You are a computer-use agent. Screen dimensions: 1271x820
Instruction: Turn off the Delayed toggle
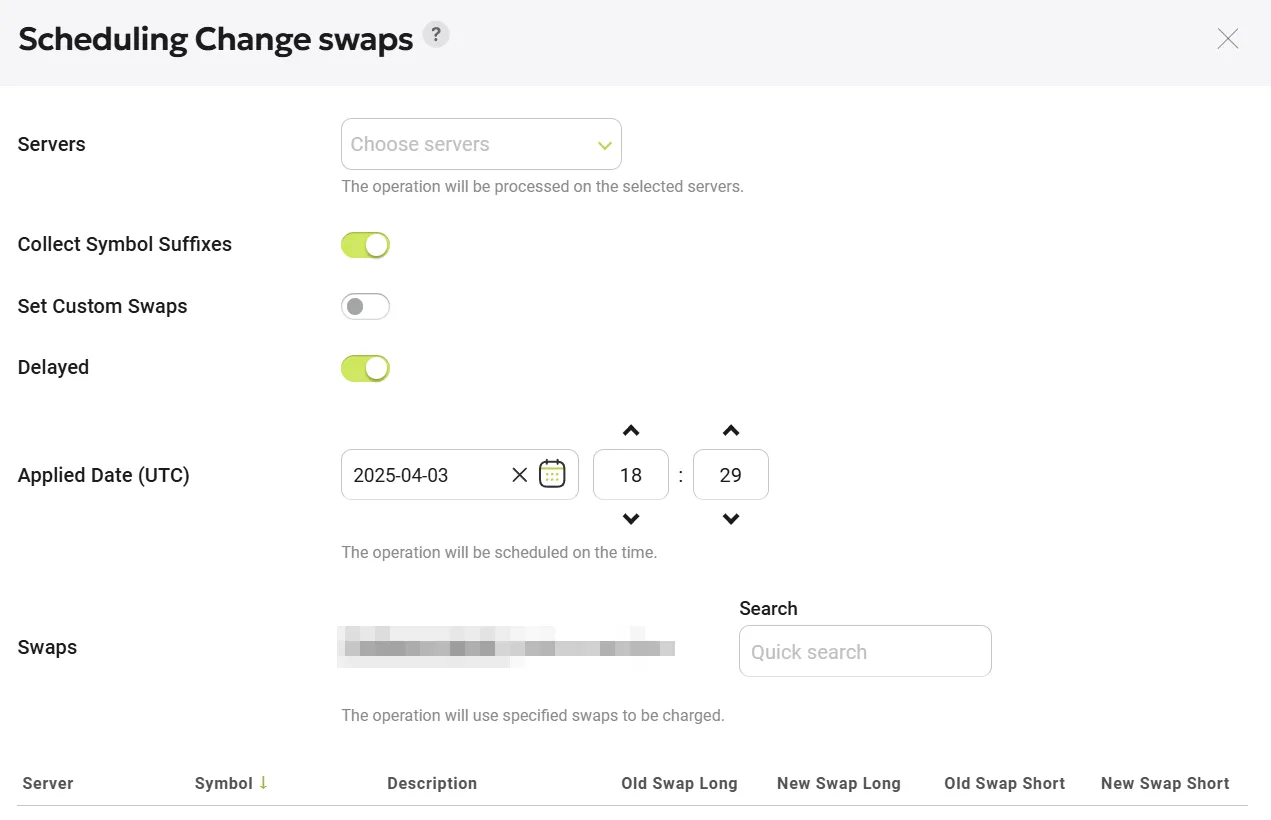[x=365, y=368]
